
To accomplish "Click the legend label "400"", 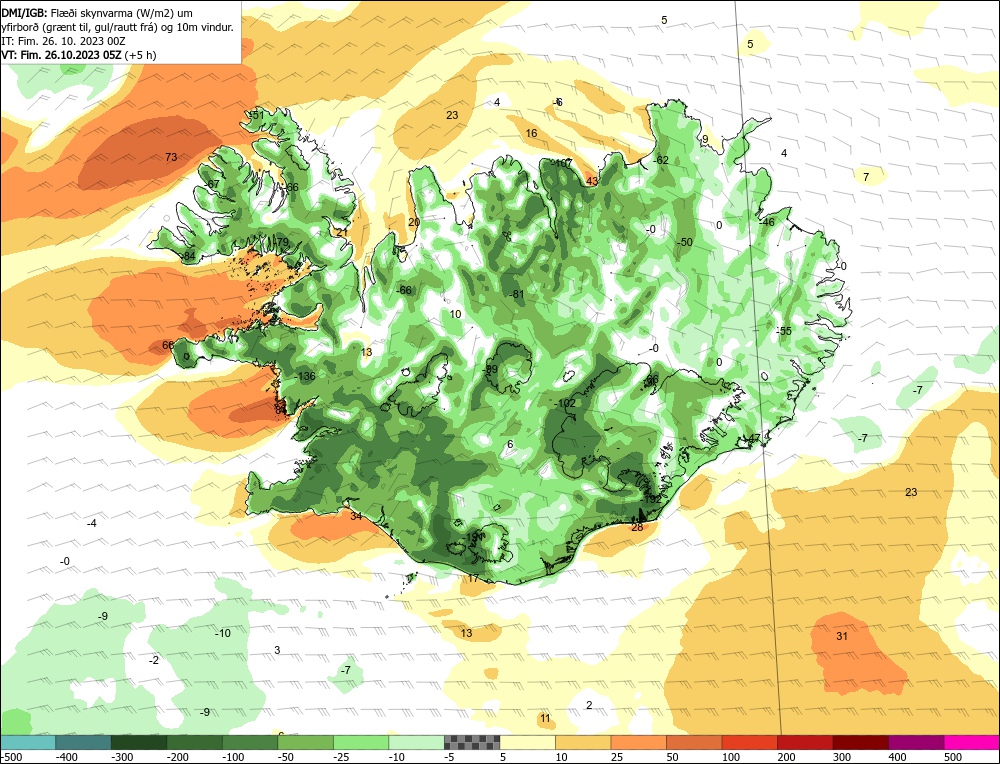I will (x=897, y=757).
